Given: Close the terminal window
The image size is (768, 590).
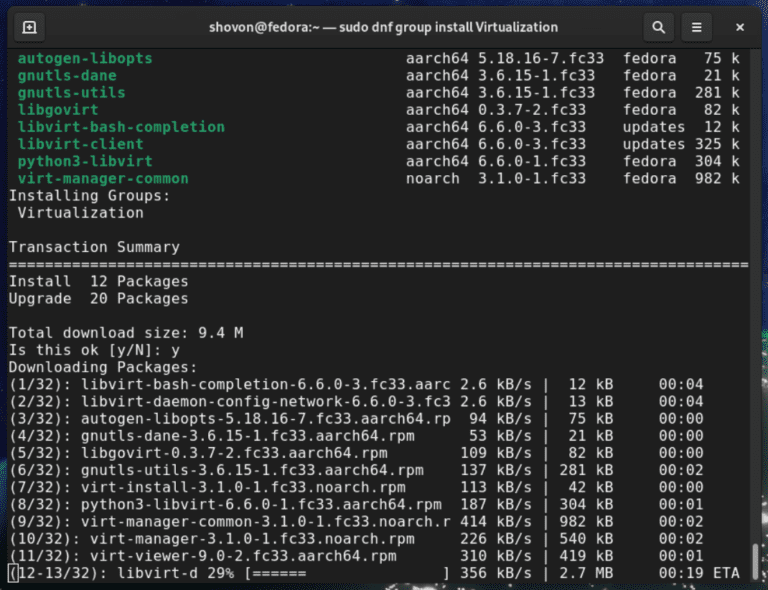Looking at the screenshot, I should pyautogui.click(x=741, y=27).
